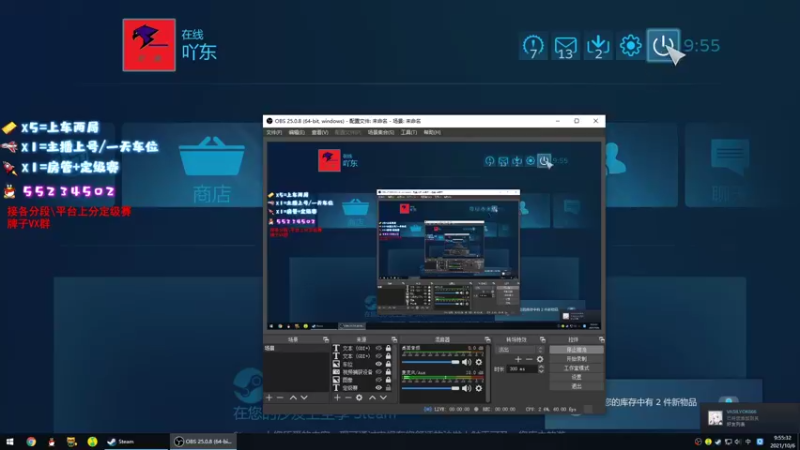Open OBS 查看(V) menu
Screen dimensions: 800x450
pyautogui.click(x=320, y=133)
